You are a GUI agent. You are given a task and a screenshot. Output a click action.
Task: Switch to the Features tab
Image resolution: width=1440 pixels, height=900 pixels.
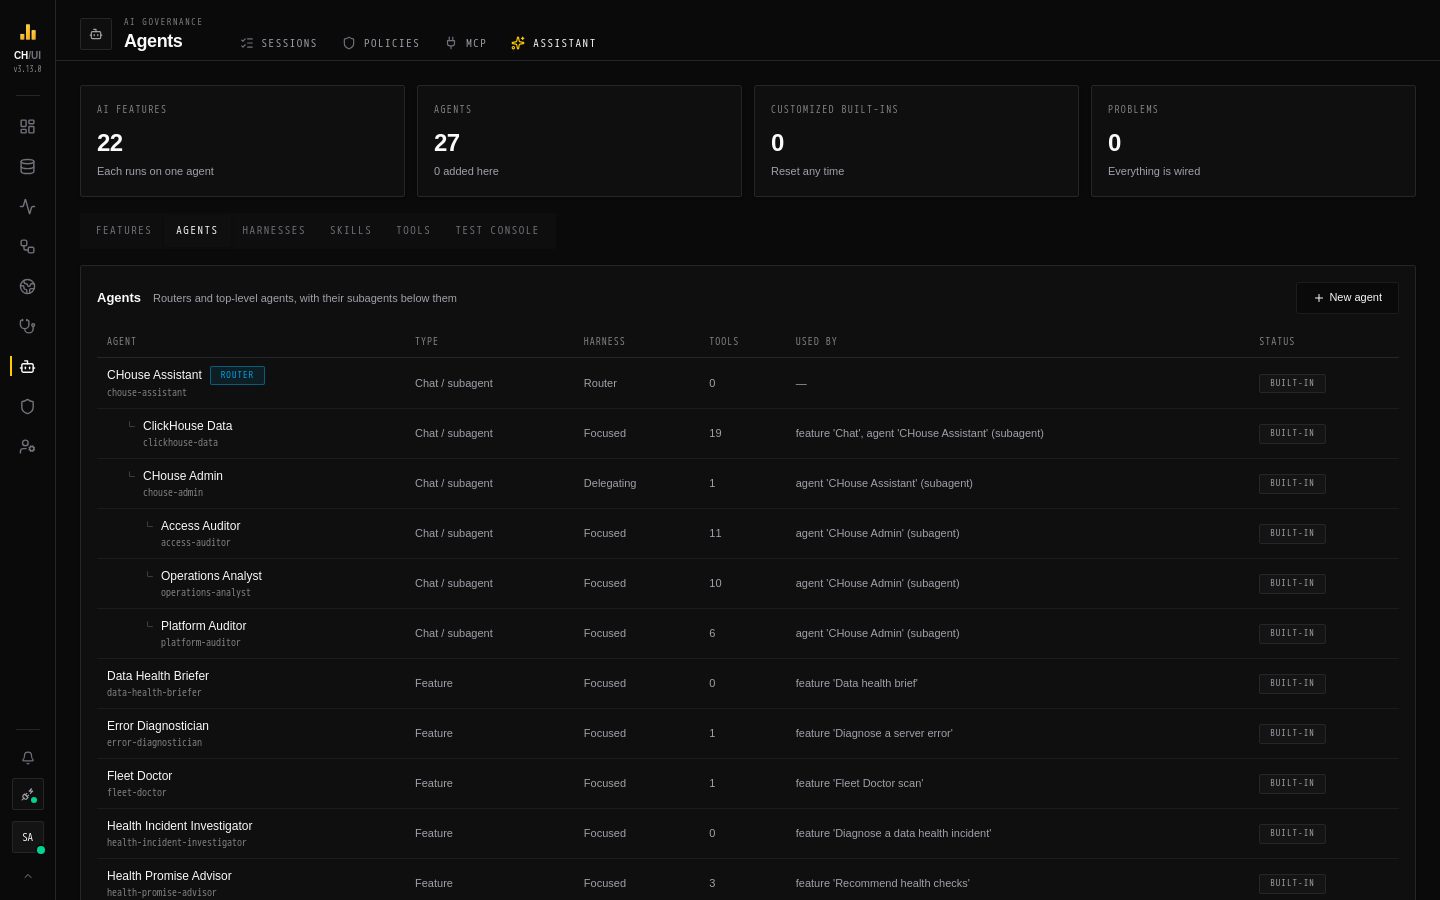(x=124, y=231)
